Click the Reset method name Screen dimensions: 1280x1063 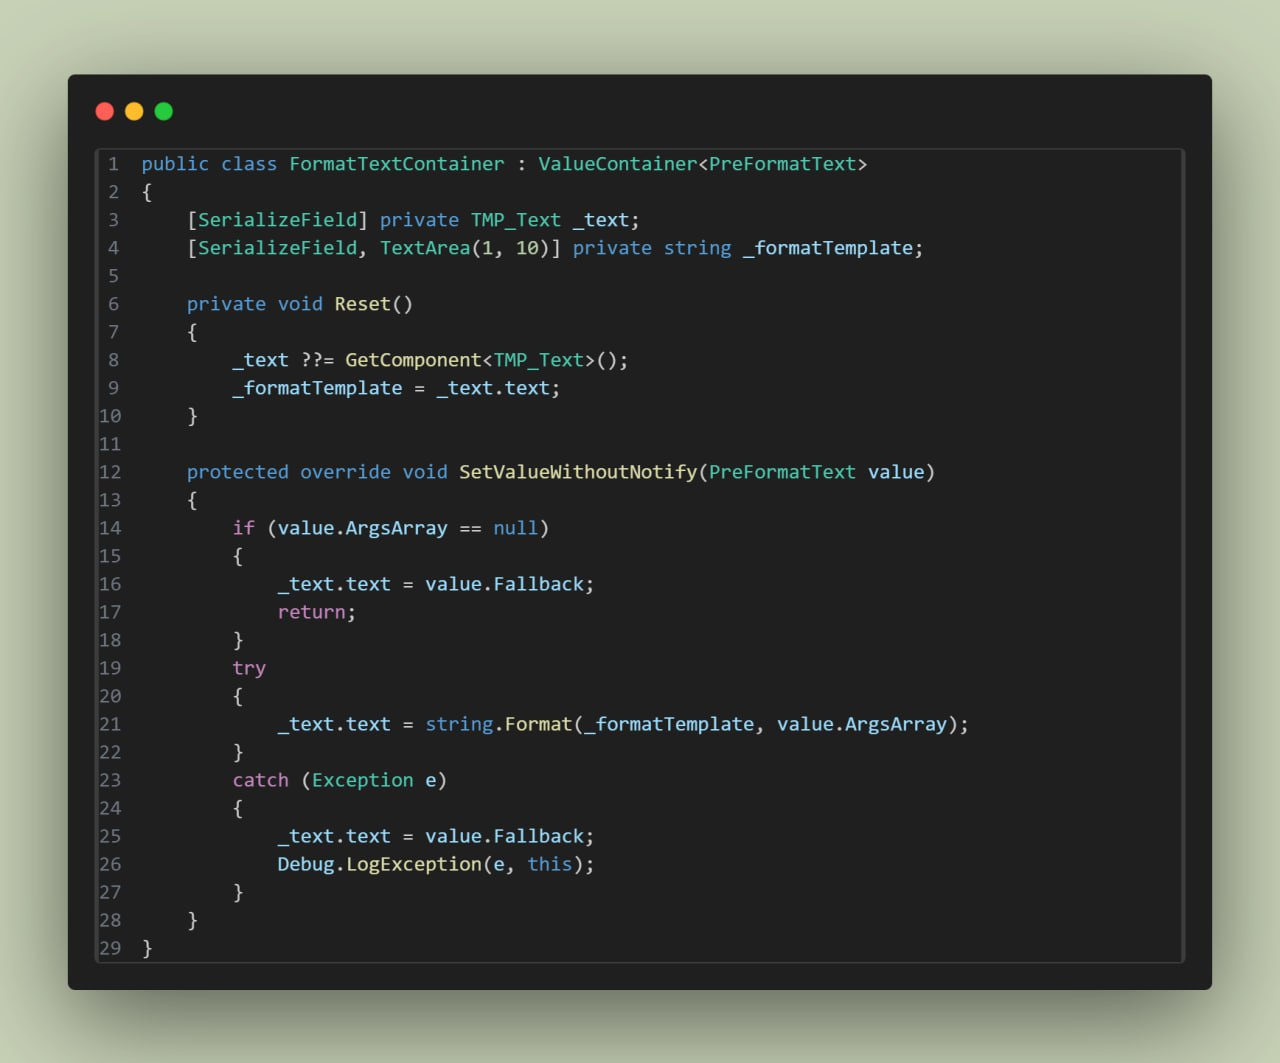tap(362, 304)
